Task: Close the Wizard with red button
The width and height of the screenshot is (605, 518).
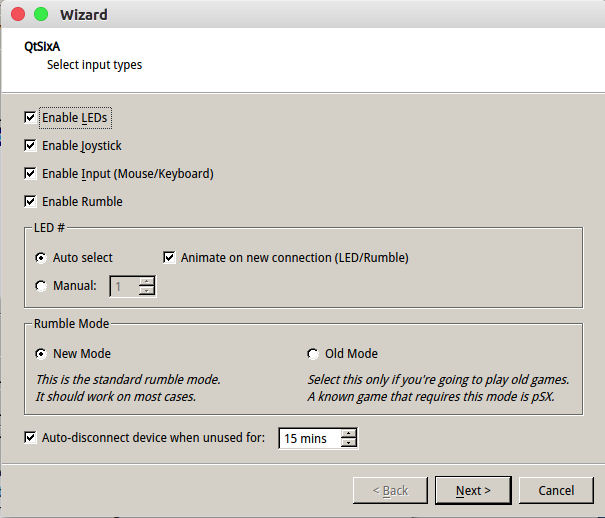Action: (x=18, y=14)
